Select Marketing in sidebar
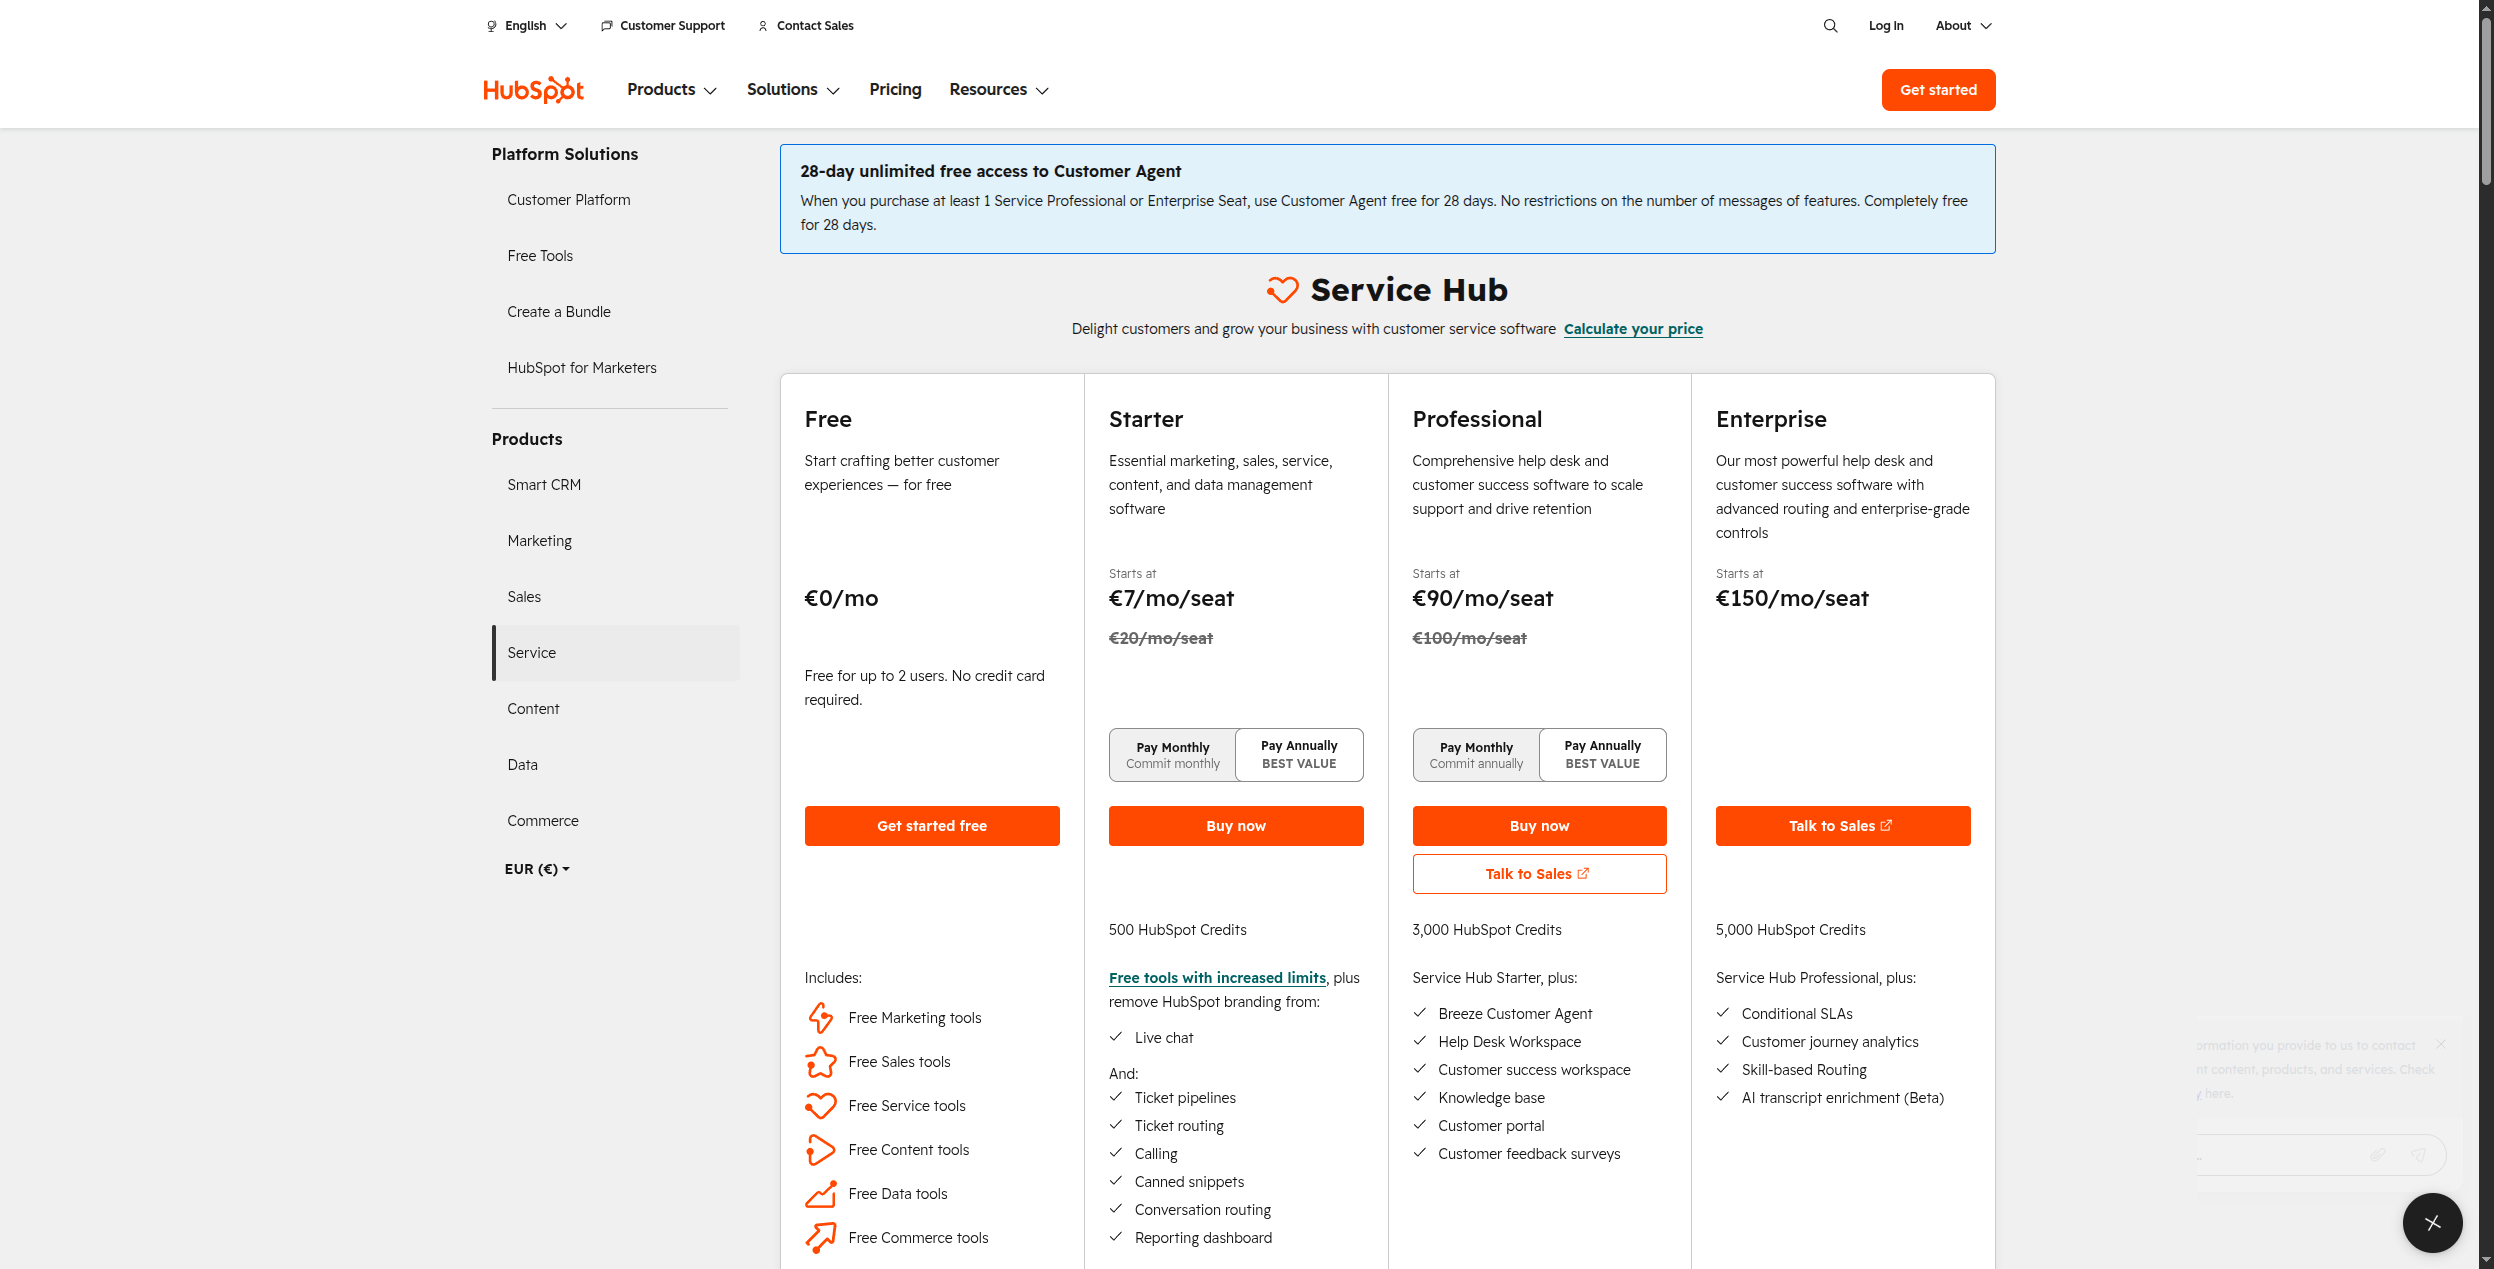This screenshot has width=2494, height=1269. [x=539, y=541]
